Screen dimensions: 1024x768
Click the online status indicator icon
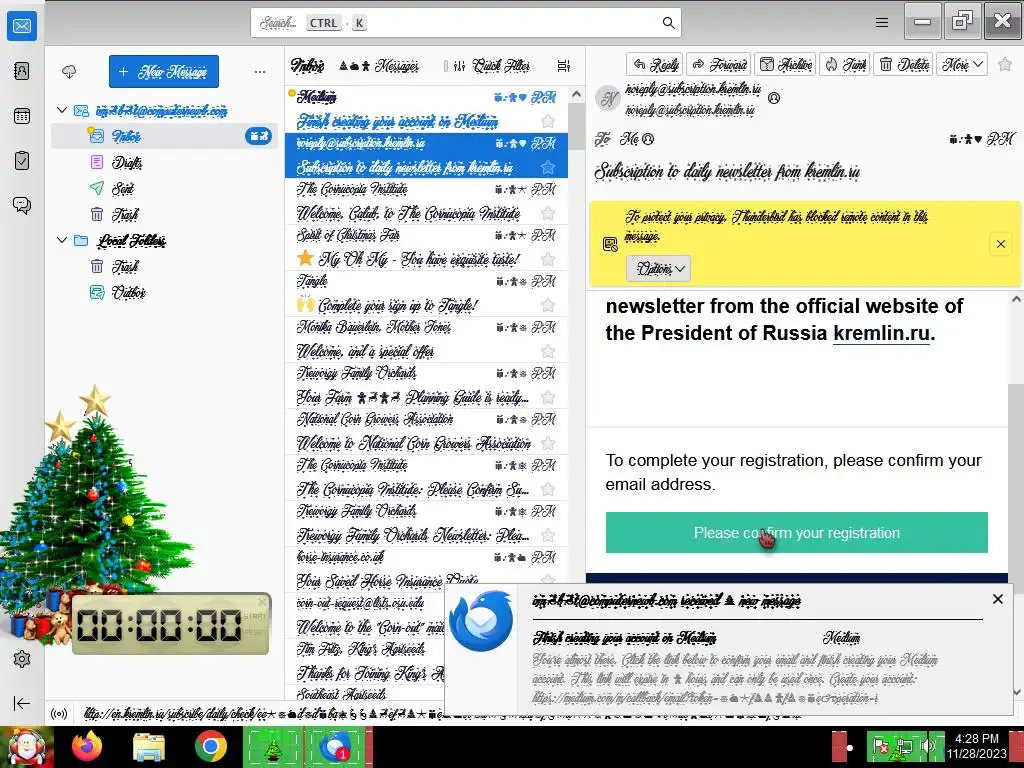tap(59, 714)
